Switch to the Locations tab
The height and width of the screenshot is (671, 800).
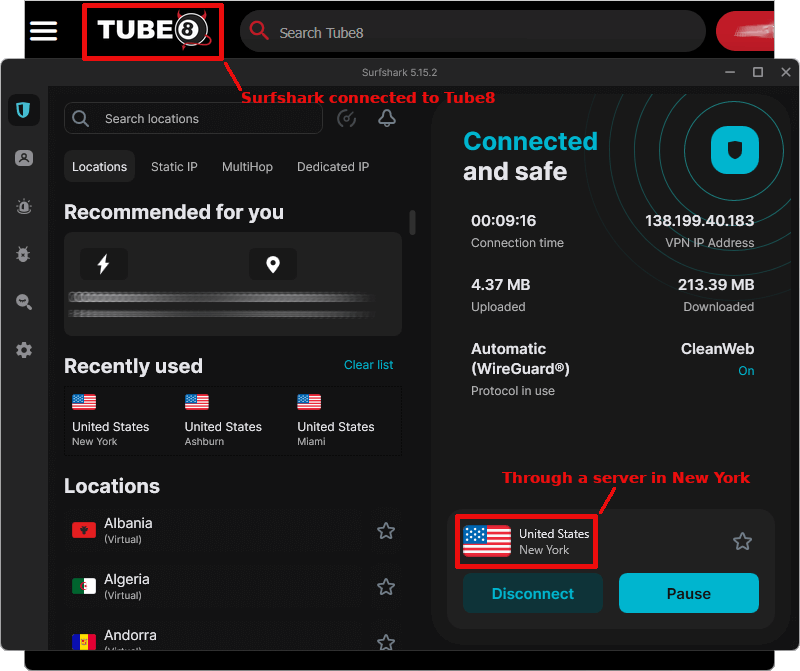99,166
